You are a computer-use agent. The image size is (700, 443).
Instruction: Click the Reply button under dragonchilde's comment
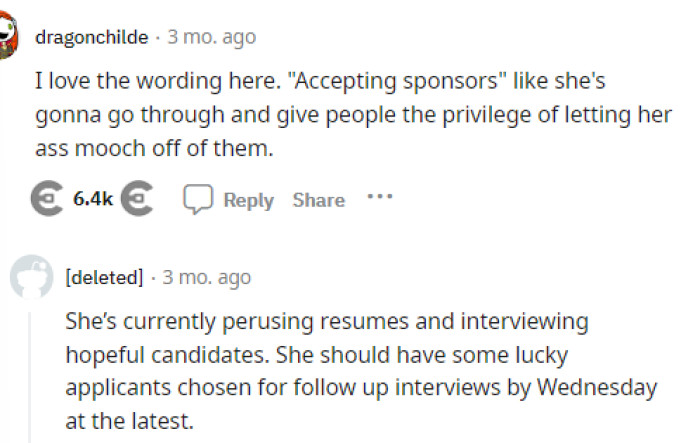pyautogui.click(x=248, y=200)
